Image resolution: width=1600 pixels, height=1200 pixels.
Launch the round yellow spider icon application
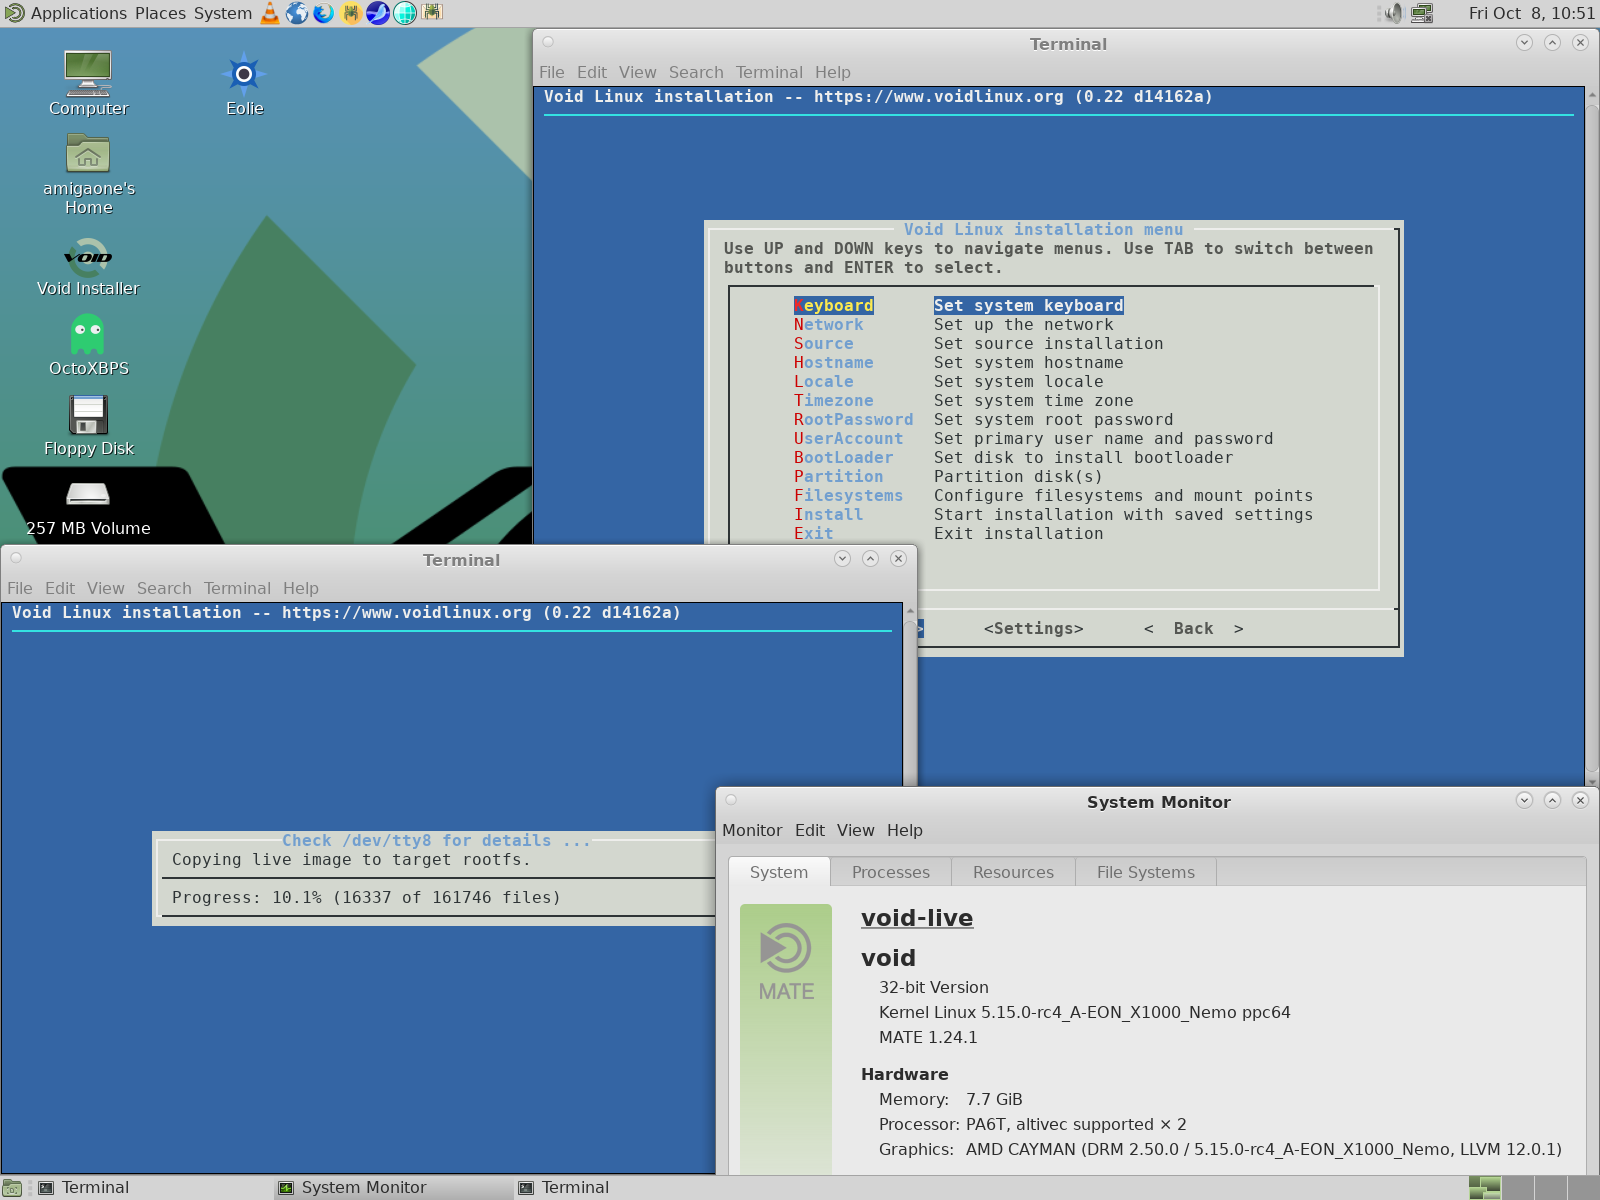pyautogui.click(x=351, y=13)
